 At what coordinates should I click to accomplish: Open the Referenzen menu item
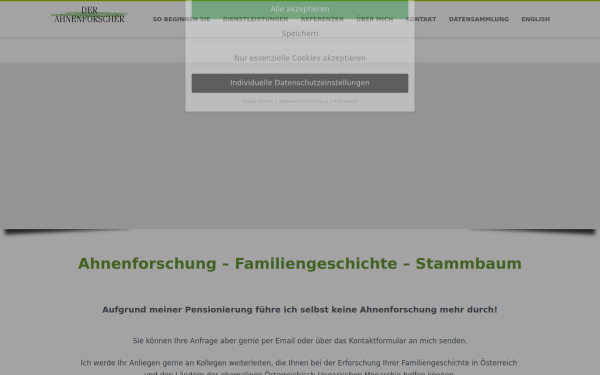click(x=322, y=19)
